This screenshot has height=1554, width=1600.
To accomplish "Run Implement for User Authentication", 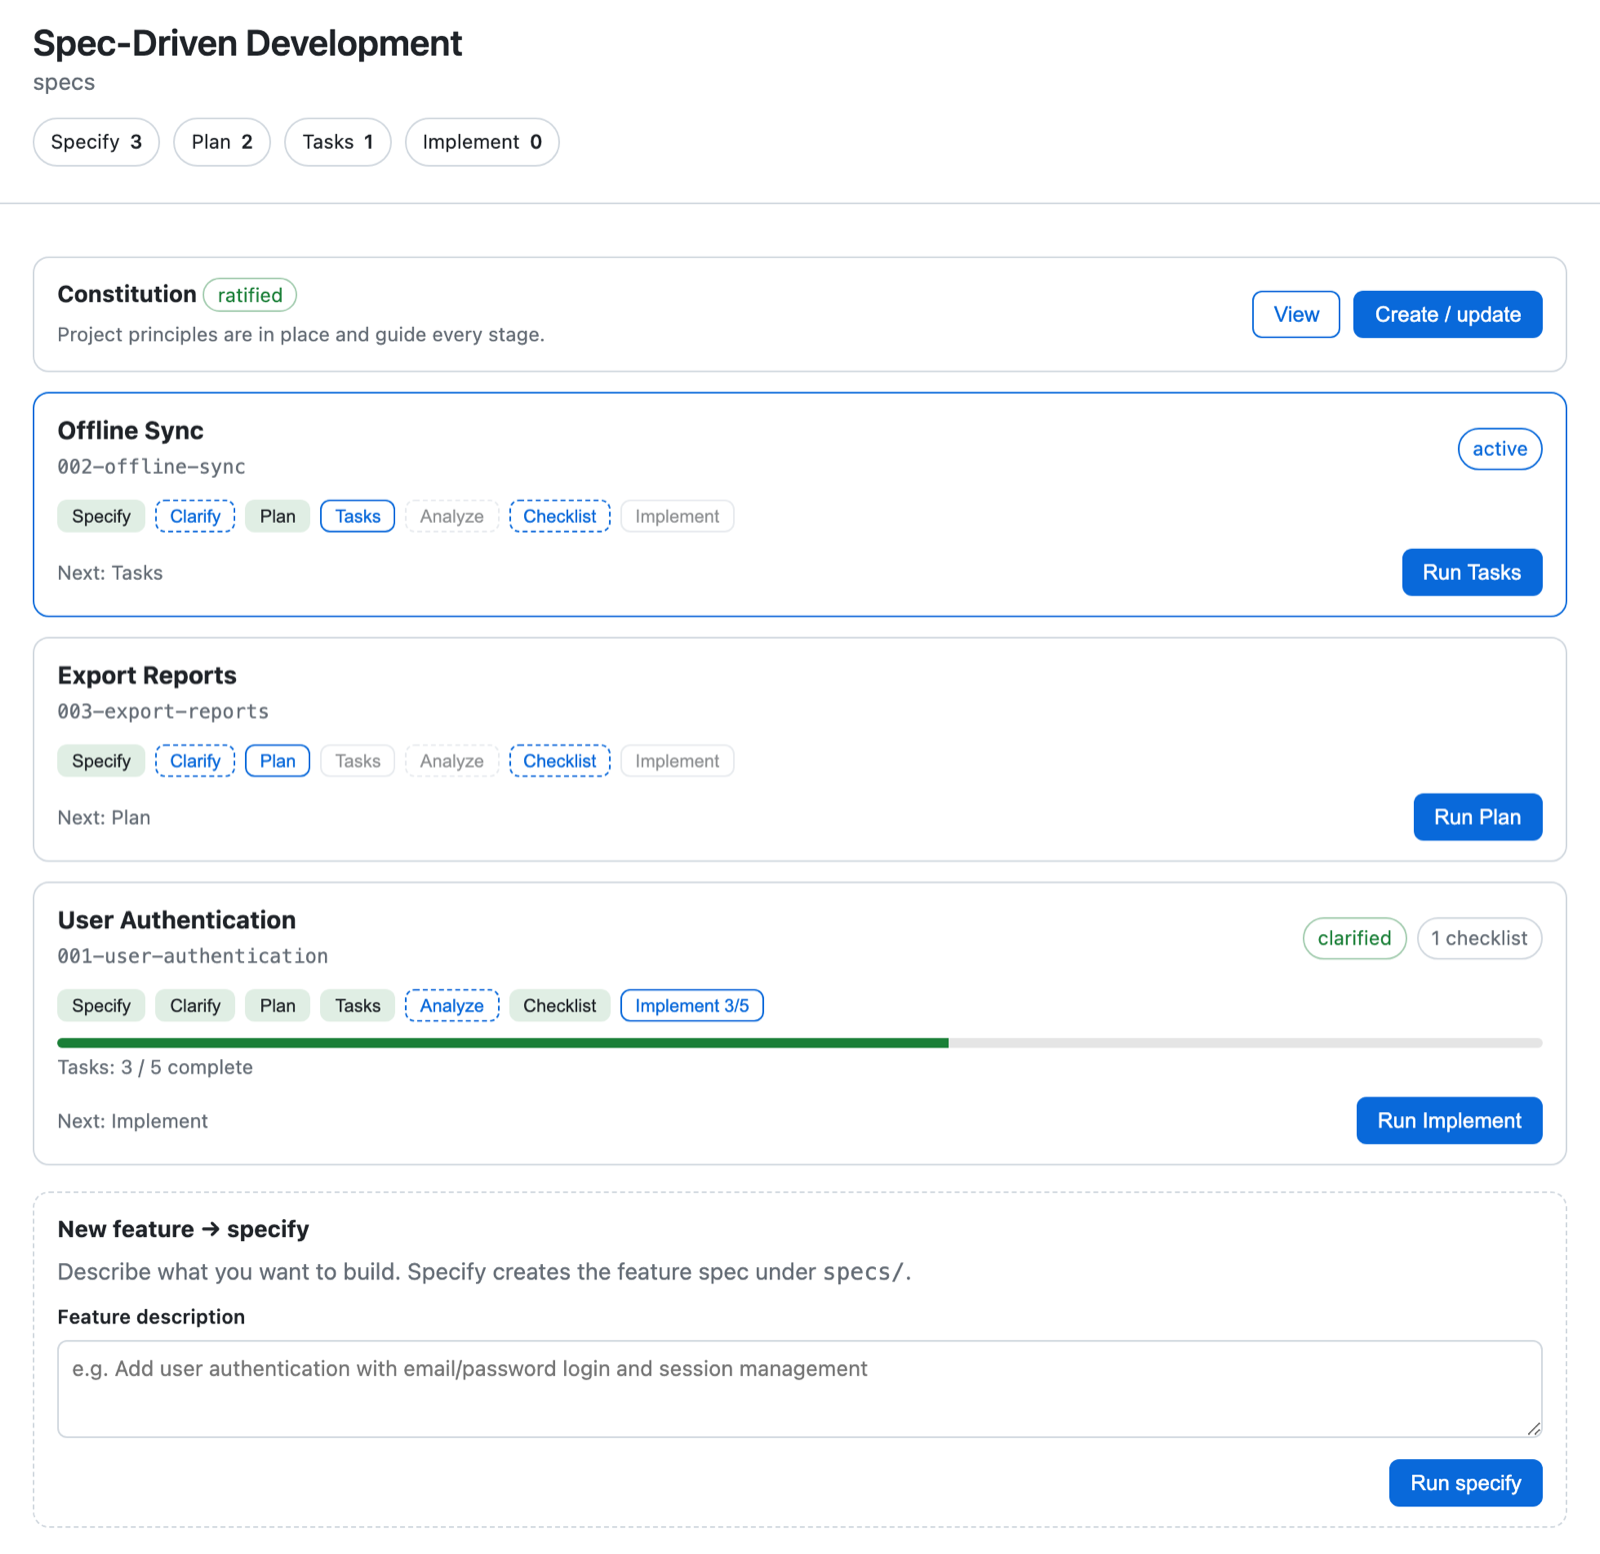I will 1449,1120.
